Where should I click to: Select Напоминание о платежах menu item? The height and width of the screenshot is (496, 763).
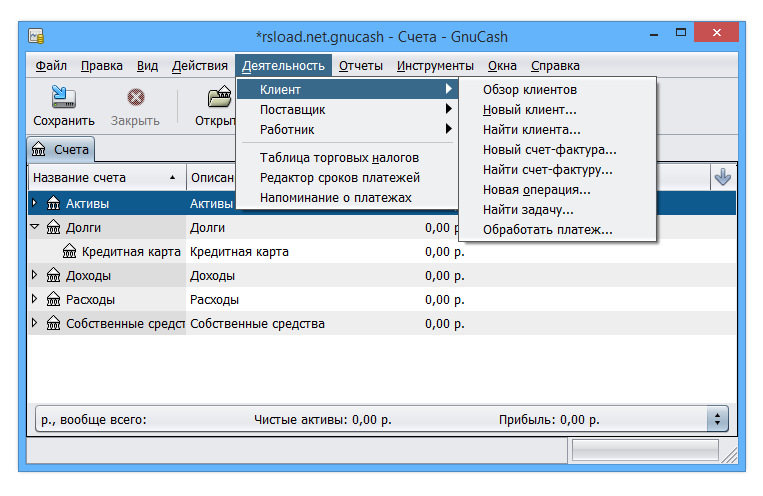click(347, 197)
